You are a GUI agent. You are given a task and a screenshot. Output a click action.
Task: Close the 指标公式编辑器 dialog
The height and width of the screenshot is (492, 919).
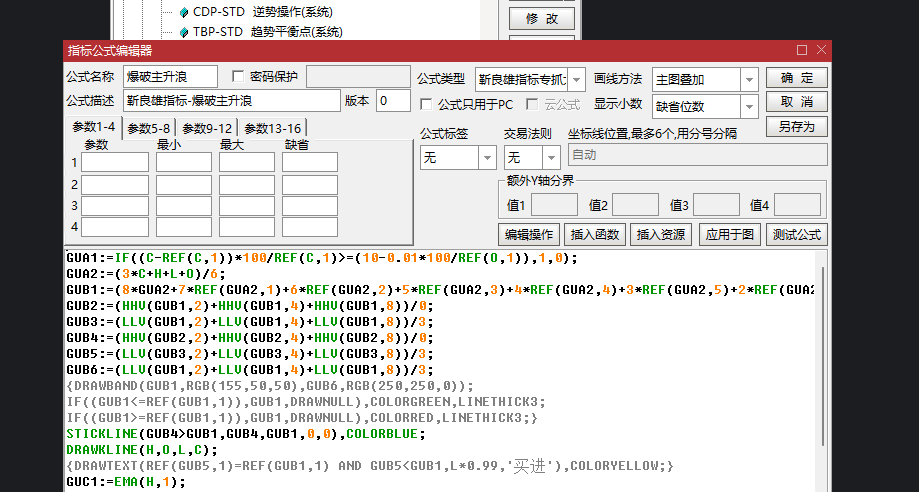click(x=822, y=50)
